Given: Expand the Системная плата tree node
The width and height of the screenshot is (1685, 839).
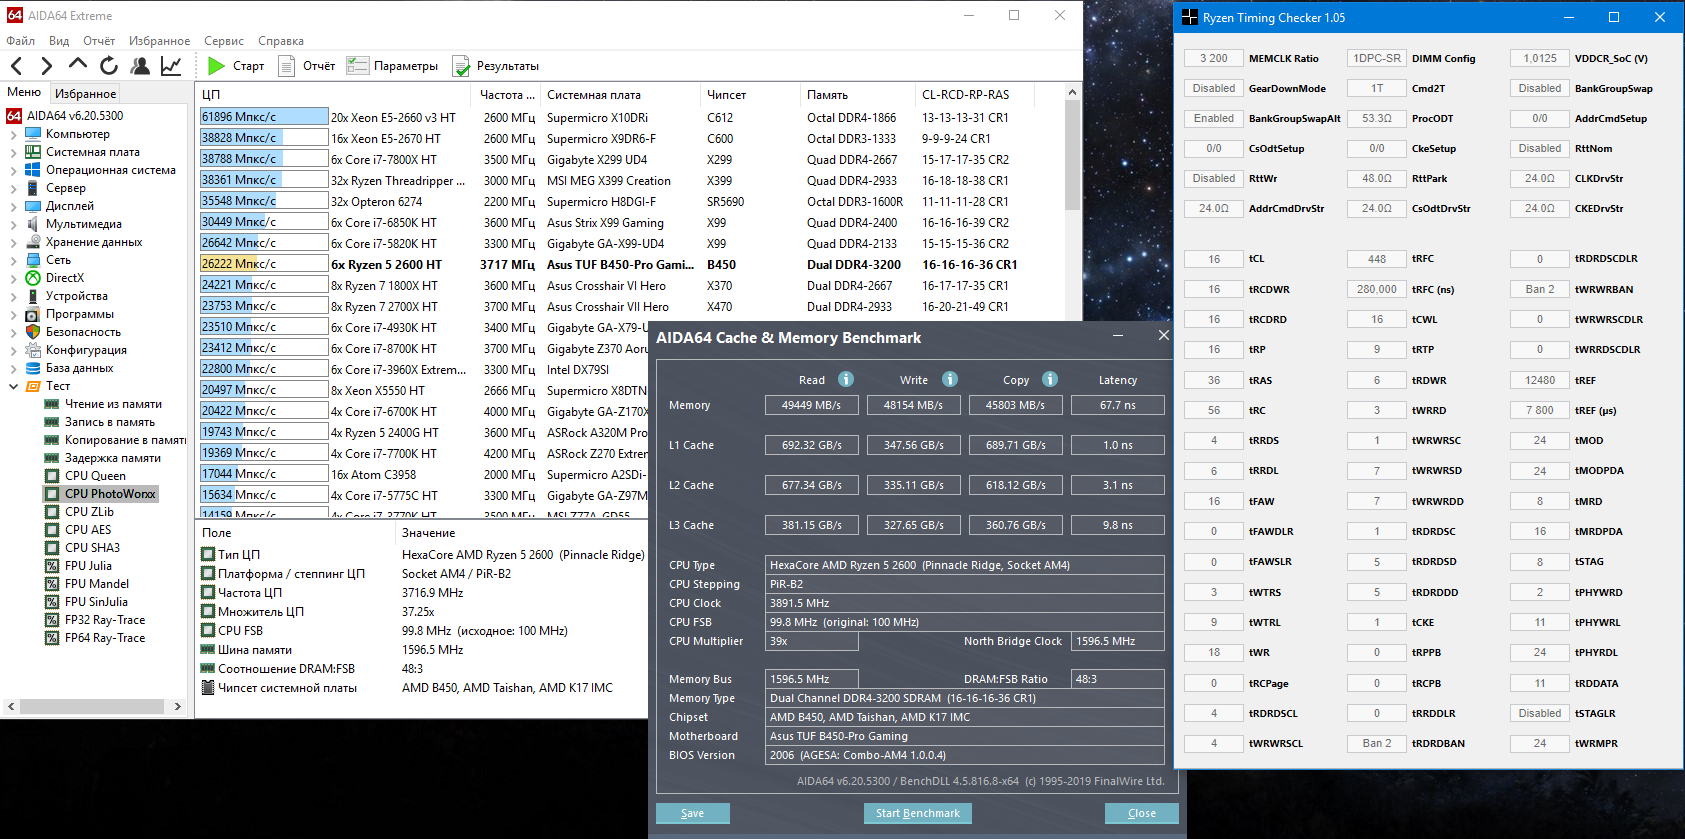Looking at the screenshot, I should (13, 152).
